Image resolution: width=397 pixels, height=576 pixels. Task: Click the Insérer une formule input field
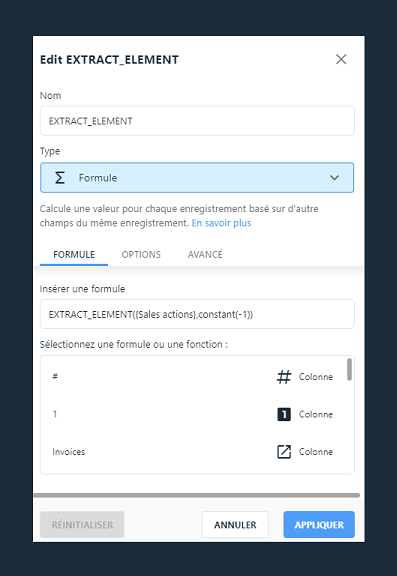point(197,314)
